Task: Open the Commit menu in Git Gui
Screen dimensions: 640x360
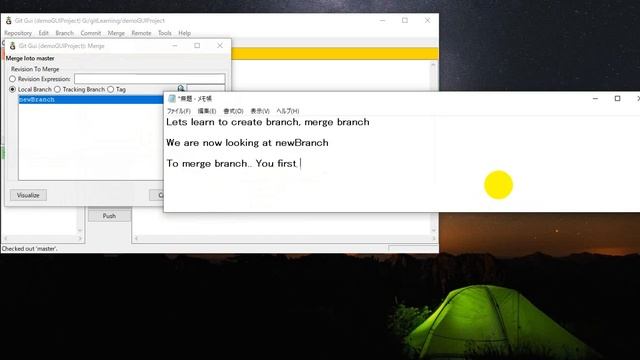Action: click(91, 33)
